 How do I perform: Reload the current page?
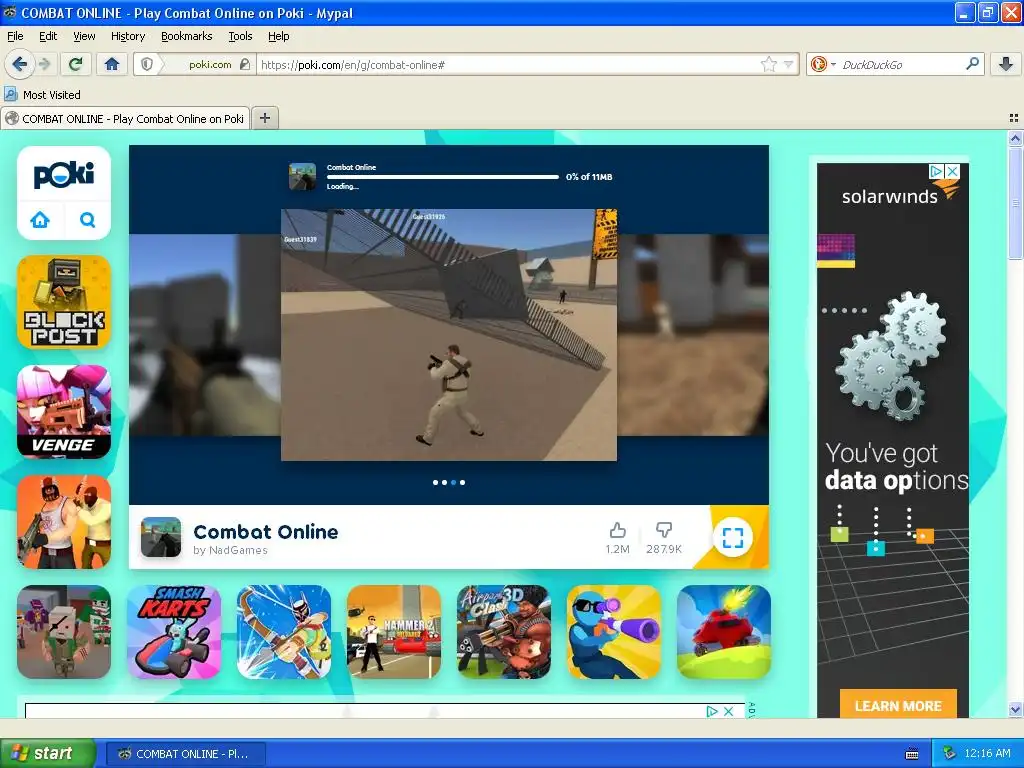(x=76, y=64)
